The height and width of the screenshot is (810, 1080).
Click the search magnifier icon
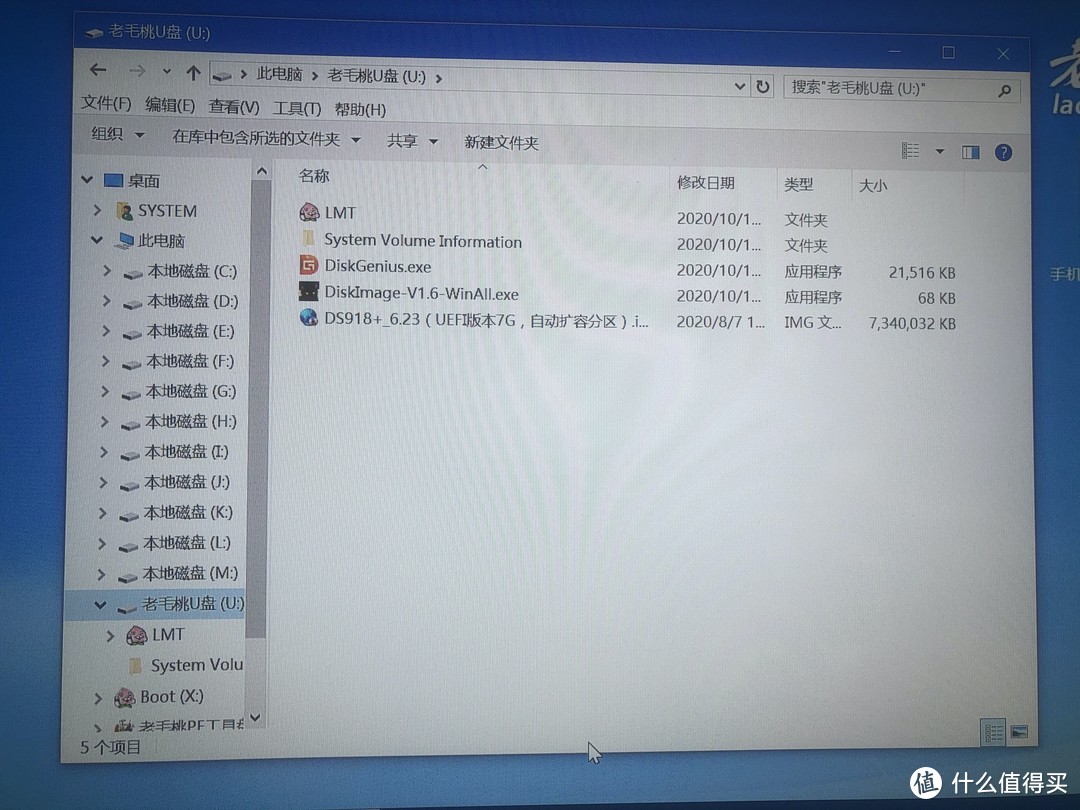pos(1005,90)
